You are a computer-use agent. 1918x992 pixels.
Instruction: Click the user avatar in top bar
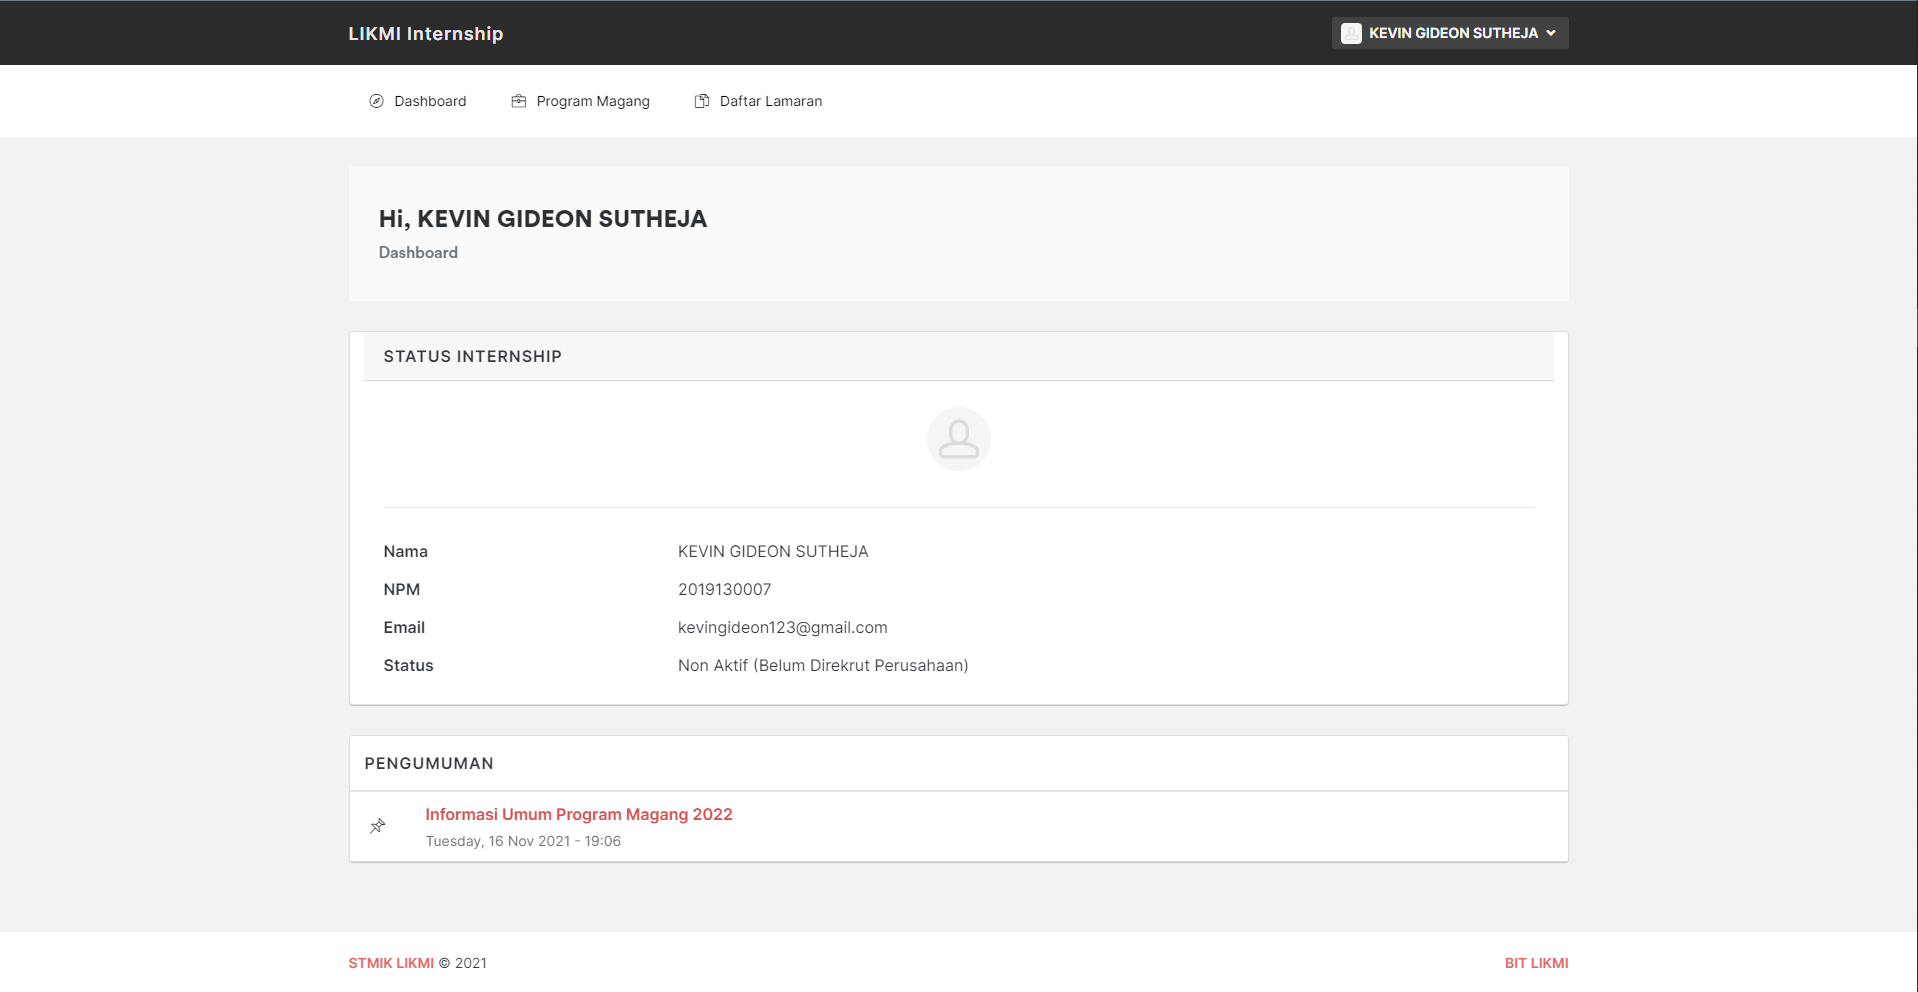click(x=1351, y=33)
